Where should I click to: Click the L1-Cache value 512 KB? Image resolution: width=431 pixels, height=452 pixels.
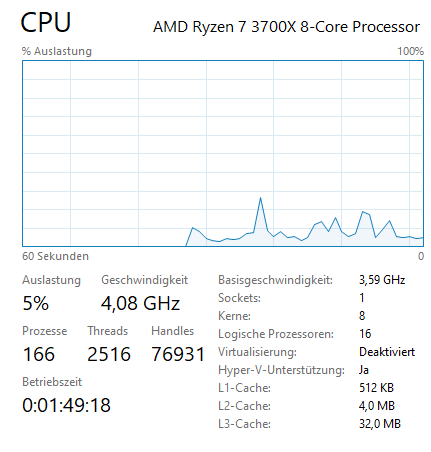pos(376,388)
